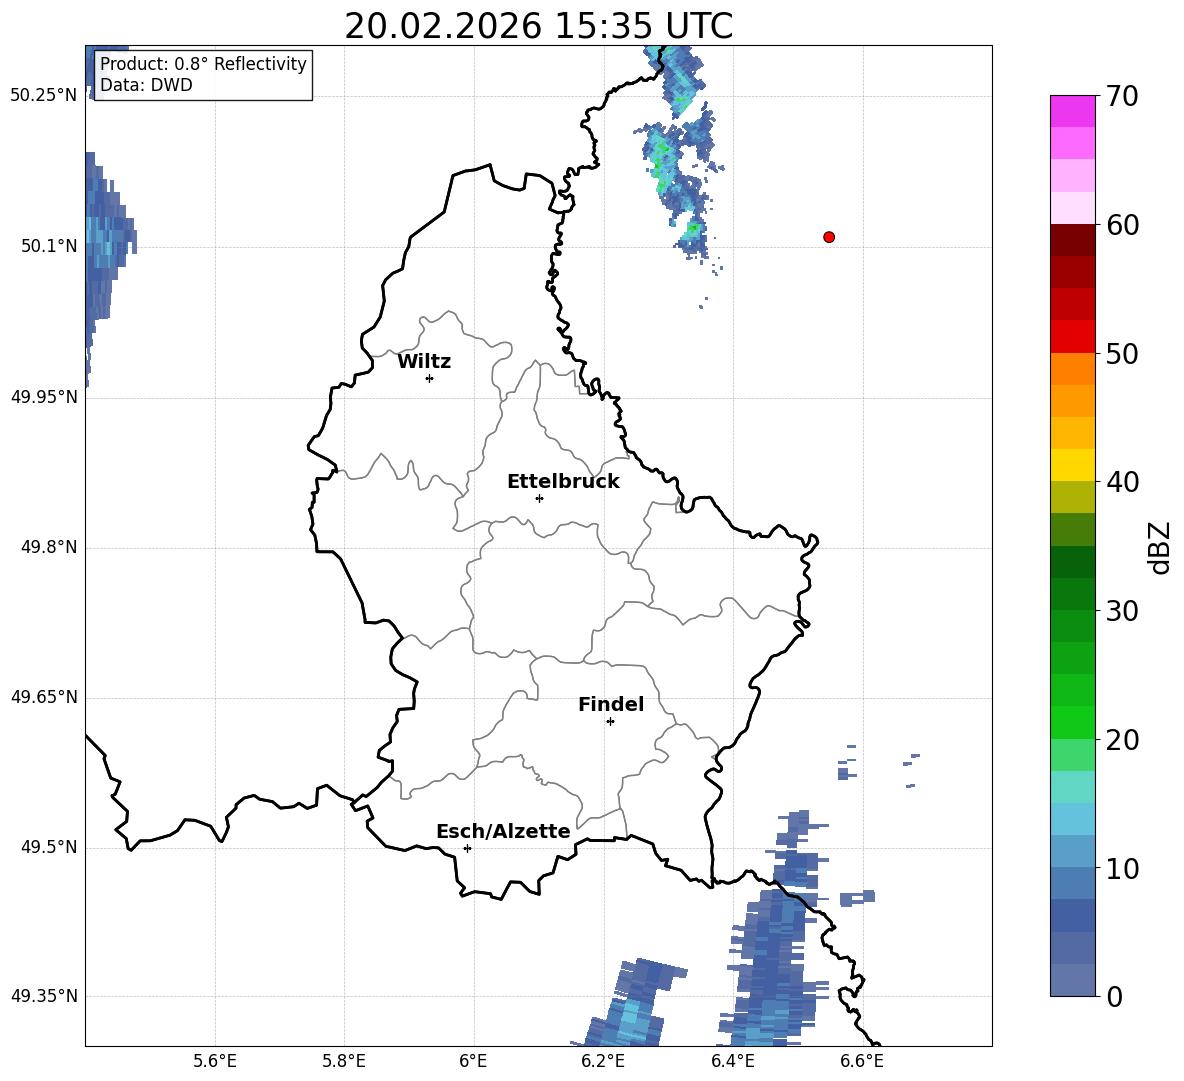Click the colorbar tick label 60
This screenshot has height=1081, width=1184.
[1122, 225]
